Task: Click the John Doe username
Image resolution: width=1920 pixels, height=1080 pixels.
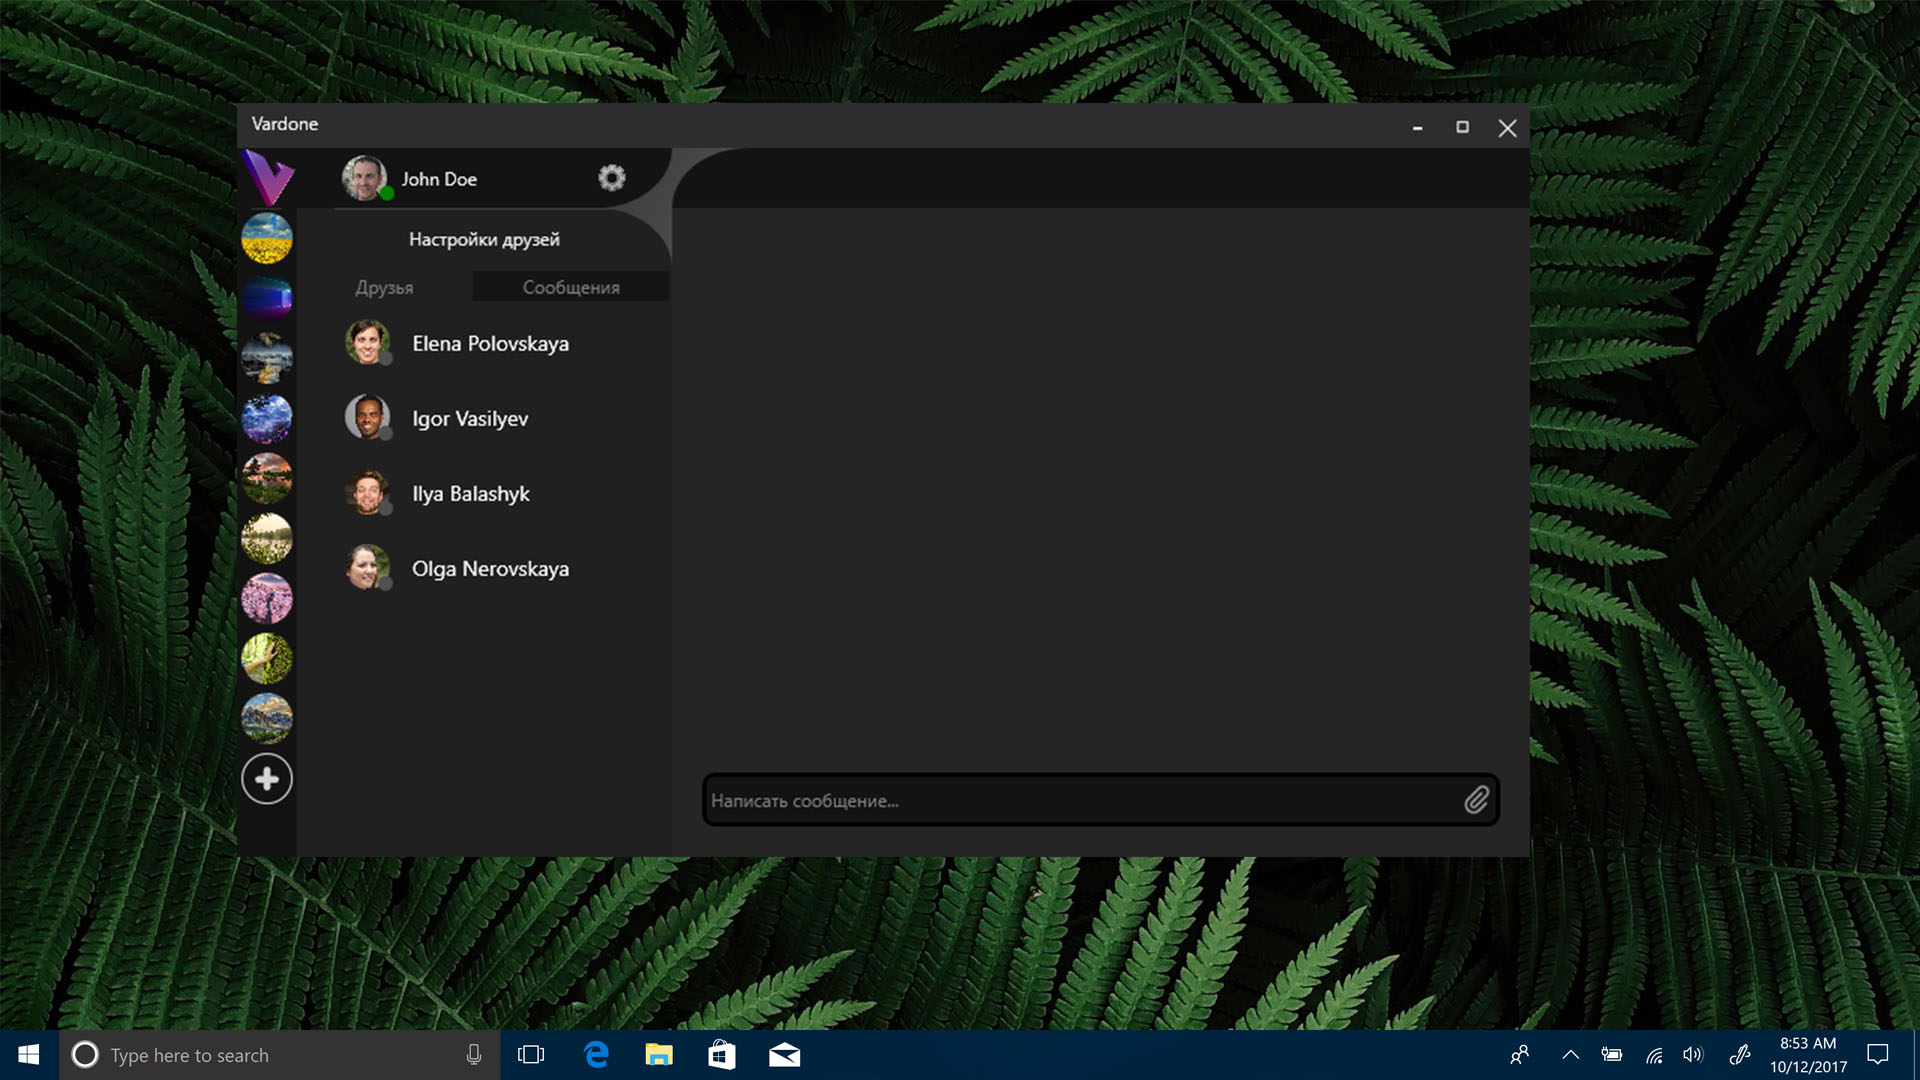Action: [x=439, y=179]
